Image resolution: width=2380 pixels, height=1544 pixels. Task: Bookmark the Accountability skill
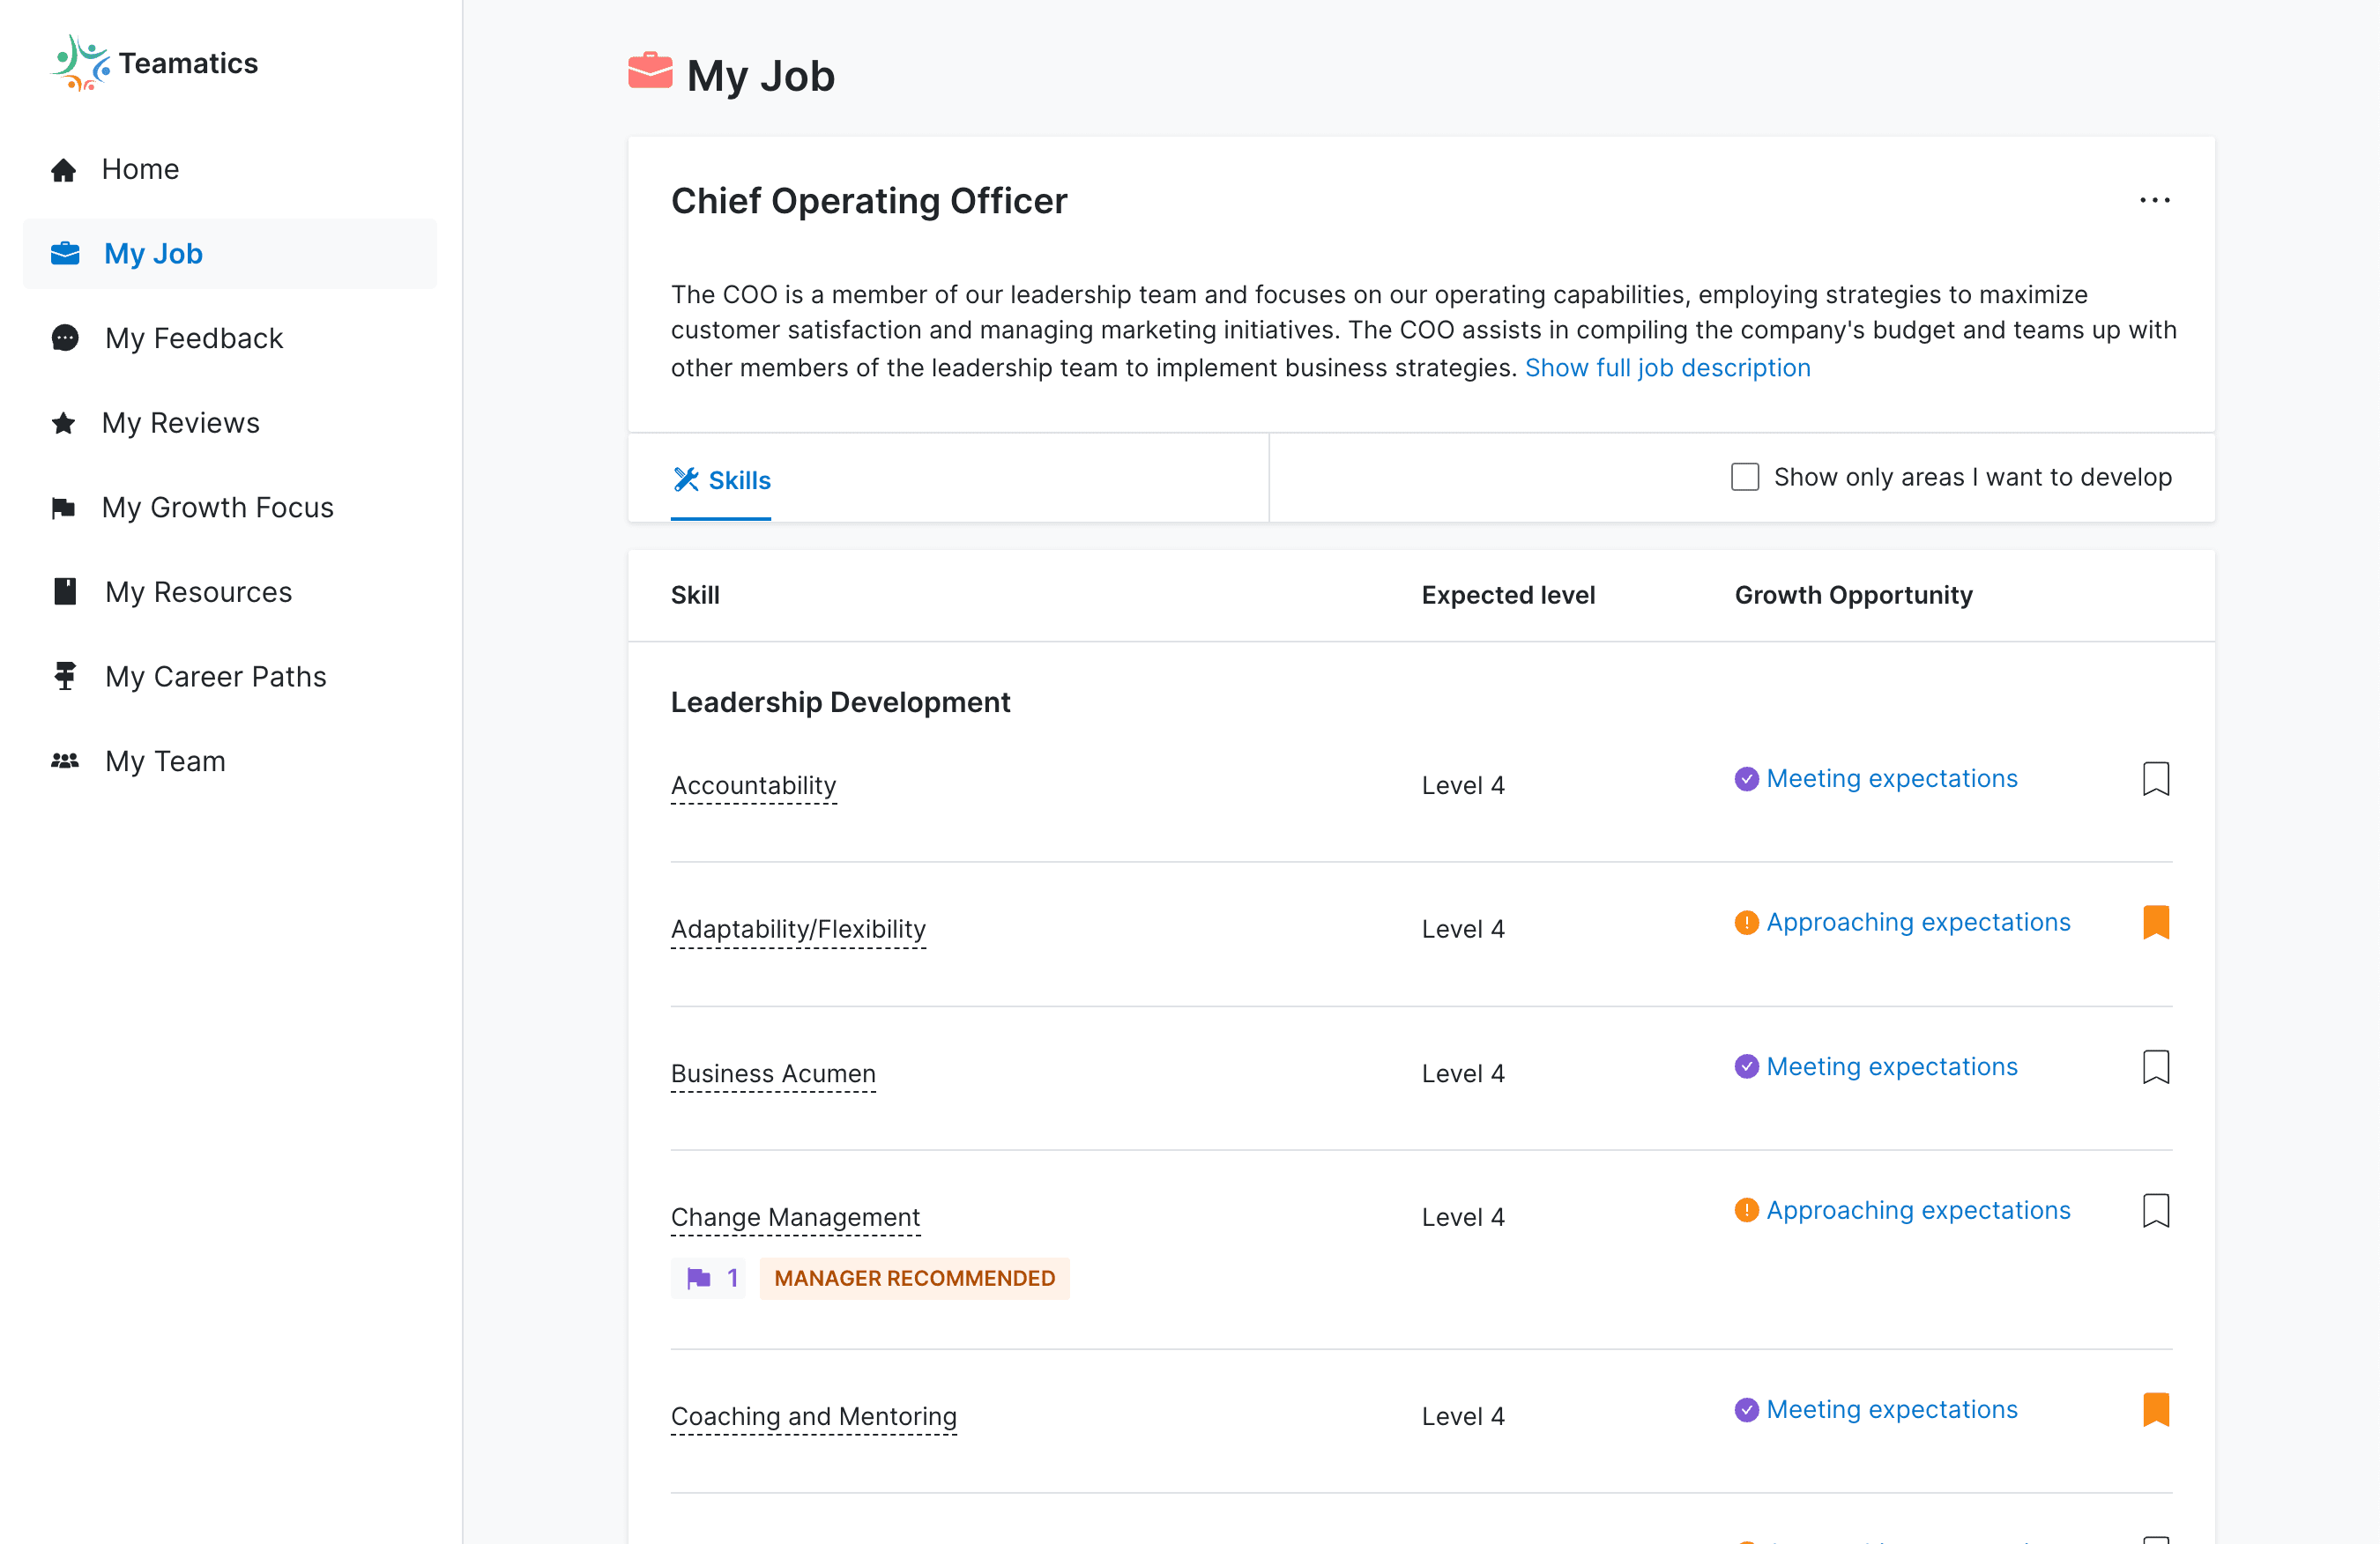(x=2155, y=779)
